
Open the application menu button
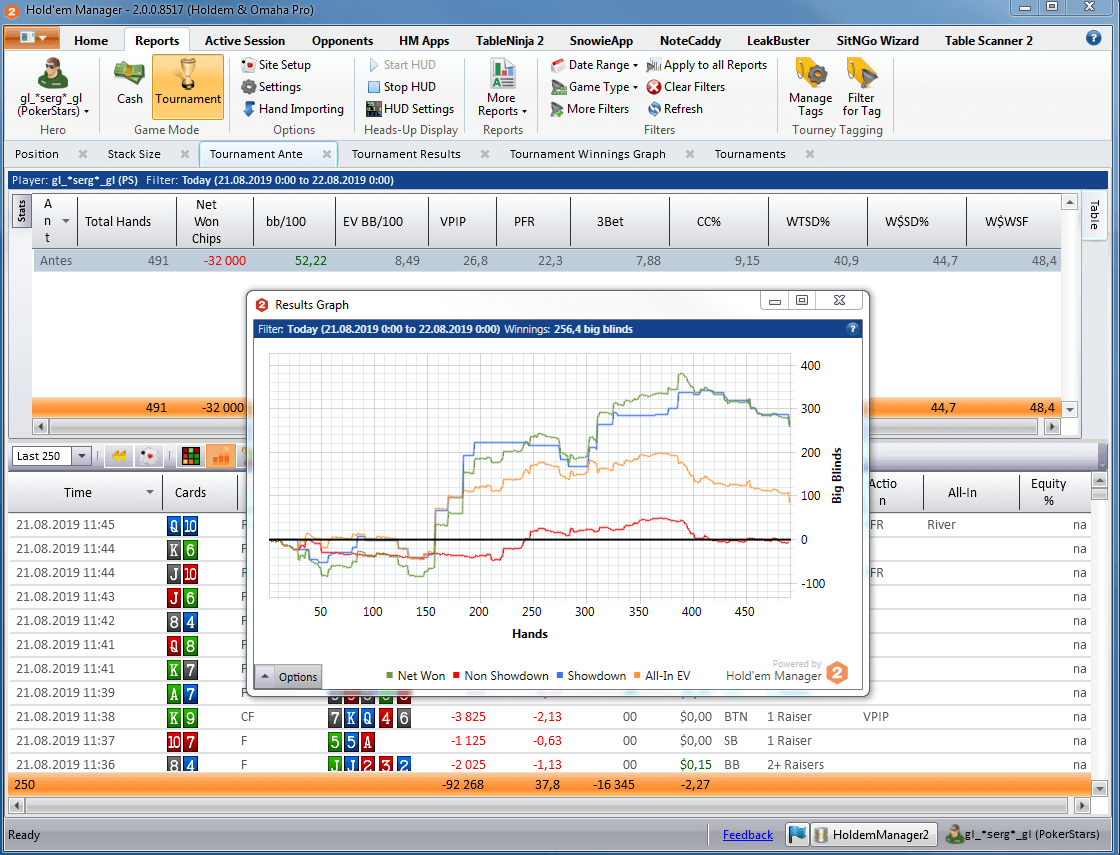coord(32,39)
